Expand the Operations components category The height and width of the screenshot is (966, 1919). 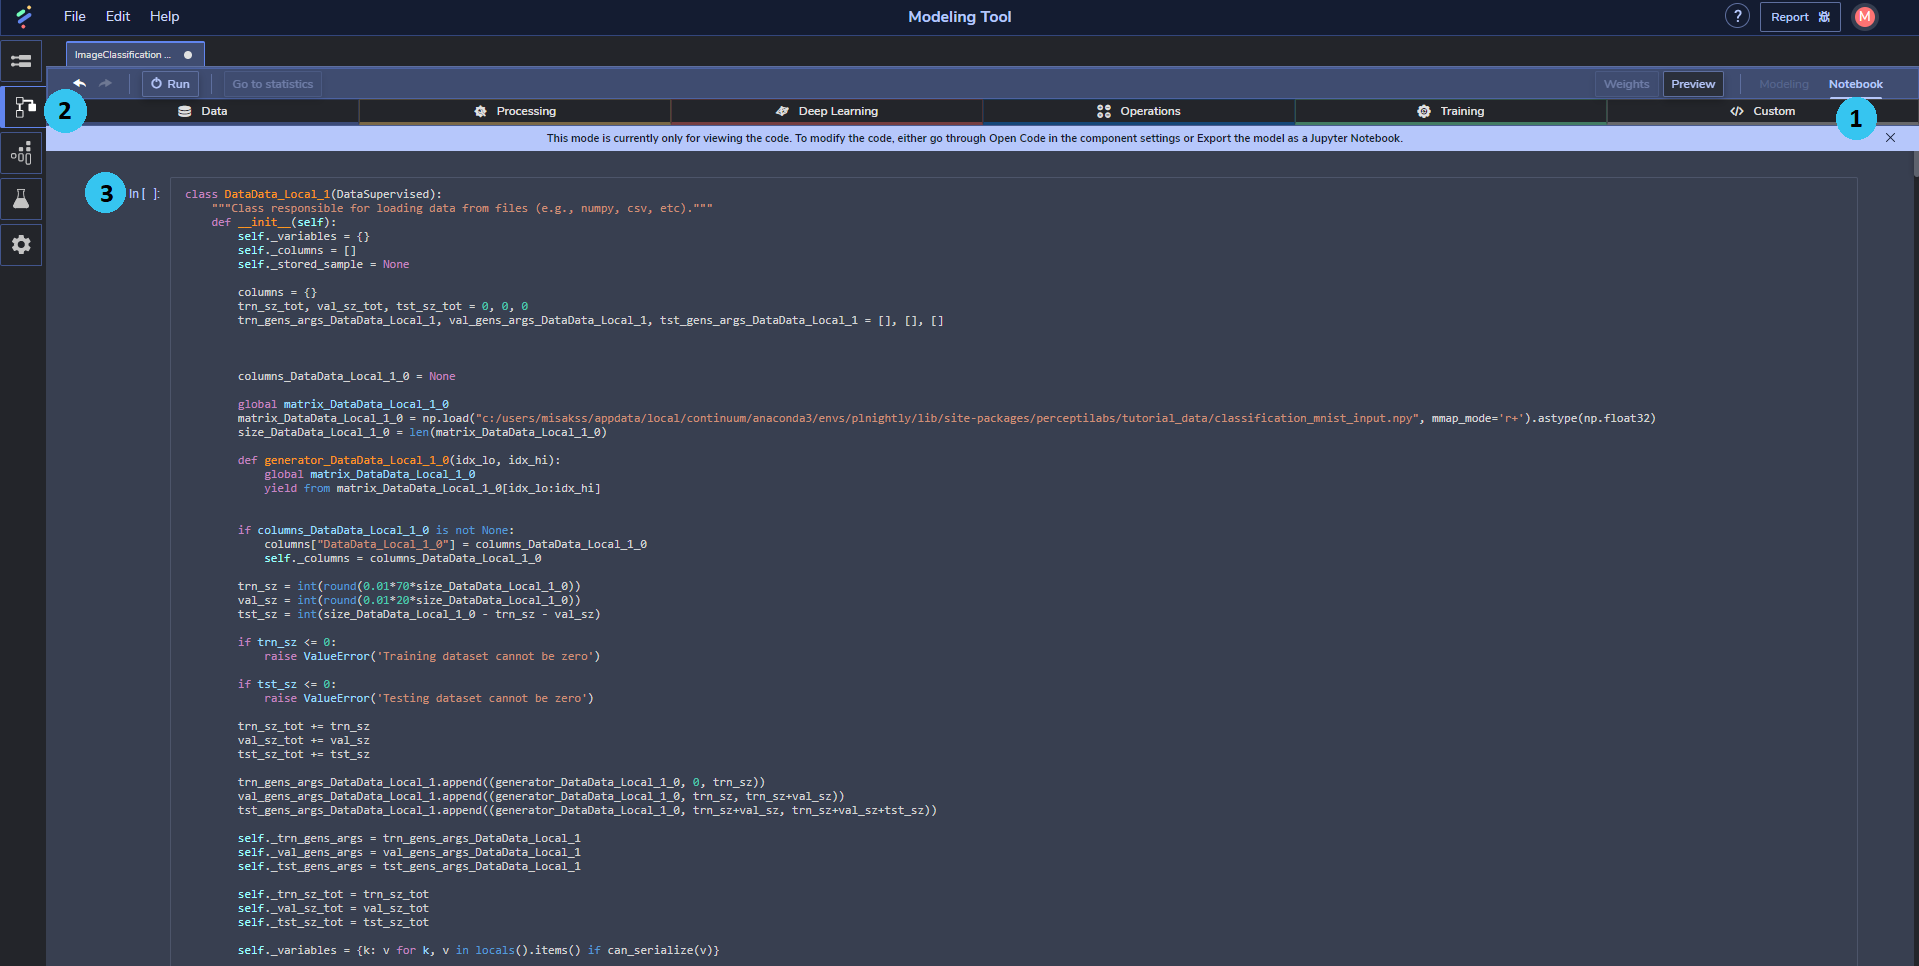(x=1139, y=111)
